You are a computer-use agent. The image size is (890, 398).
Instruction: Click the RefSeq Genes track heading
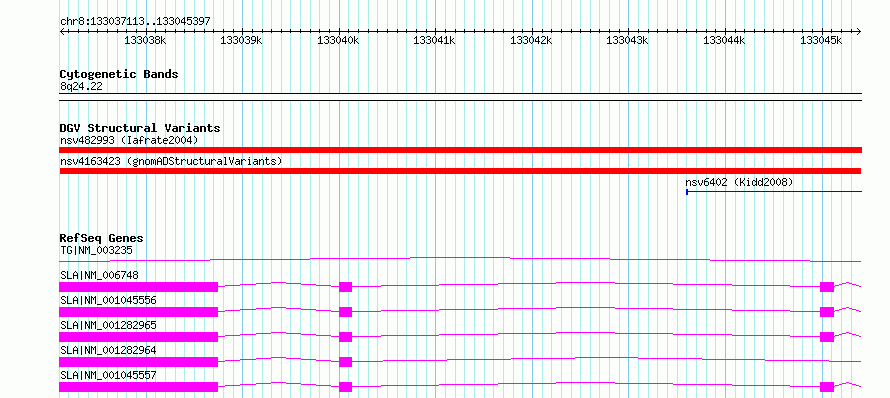pyautogui.click(x=102, y=238)
